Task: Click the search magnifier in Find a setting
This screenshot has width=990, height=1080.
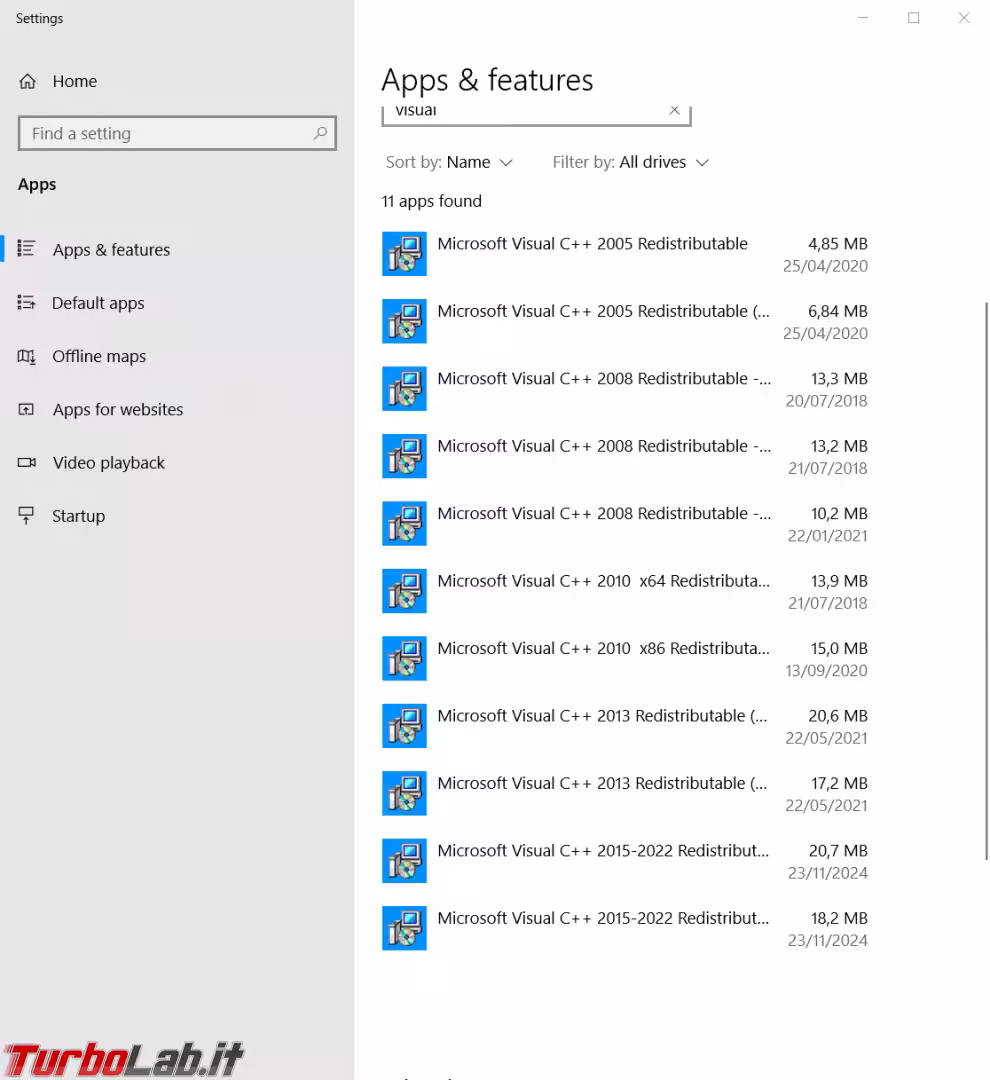Action: [320, 133]
